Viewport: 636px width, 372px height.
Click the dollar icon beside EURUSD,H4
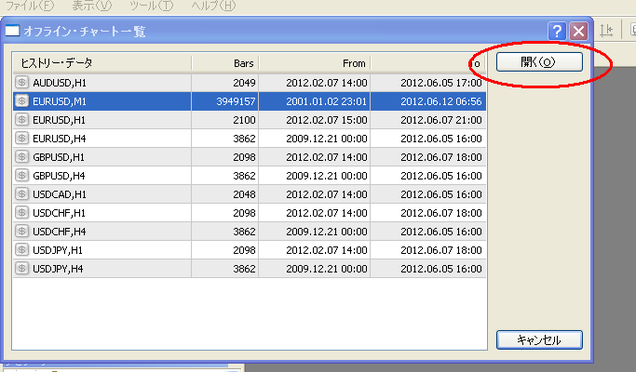pyautogui.click(x=21, y=138)
